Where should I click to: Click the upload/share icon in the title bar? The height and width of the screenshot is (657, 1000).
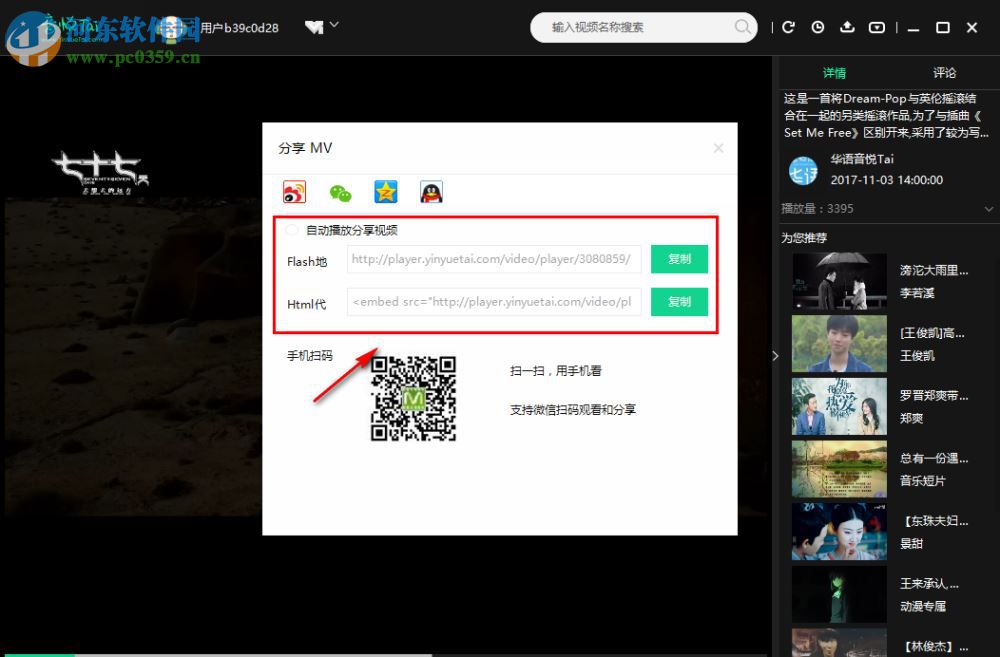pos(847,27)
